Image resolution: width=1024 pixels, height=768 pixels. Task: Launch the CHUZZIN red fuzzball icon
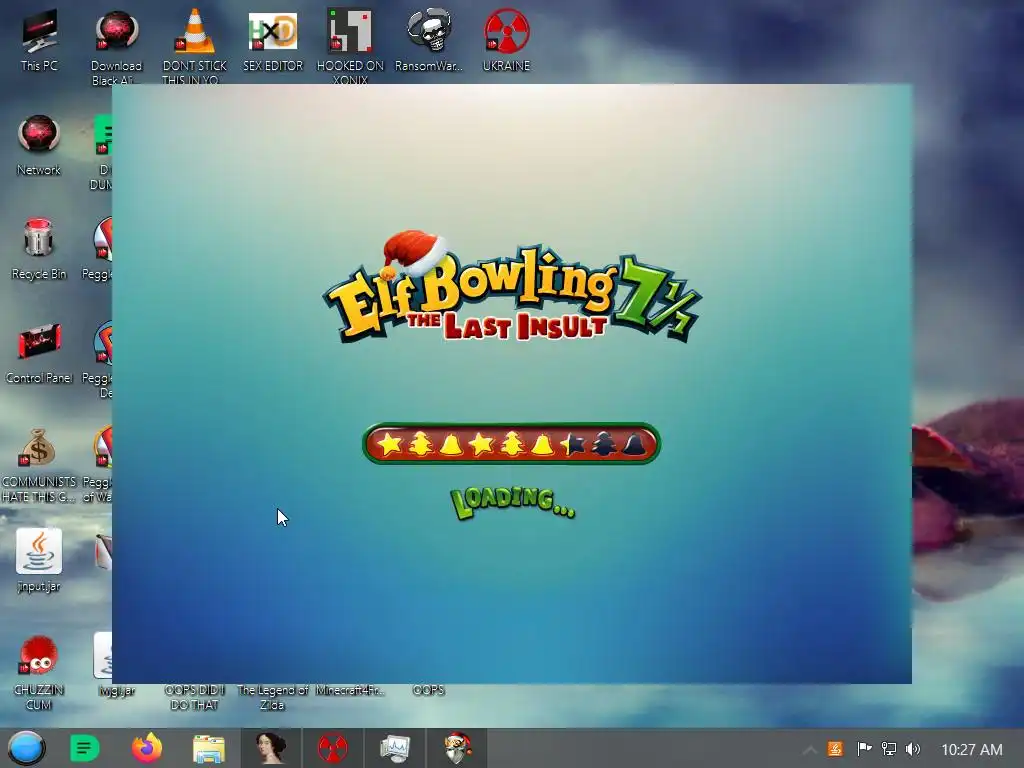click(x=39, y=673)
